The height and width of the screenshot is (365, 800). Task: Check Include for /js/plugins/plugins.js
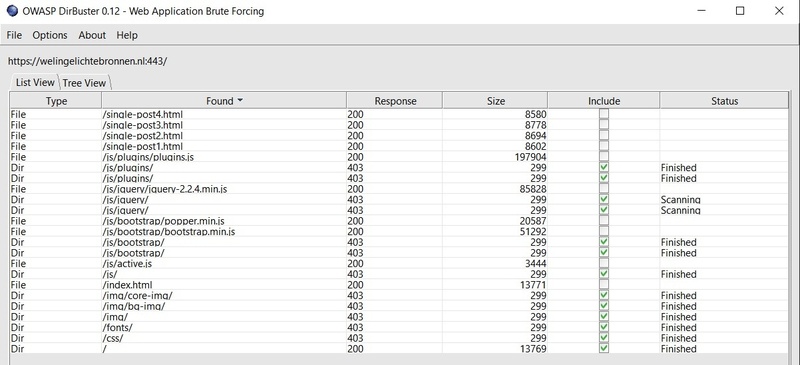coord(604,157)
